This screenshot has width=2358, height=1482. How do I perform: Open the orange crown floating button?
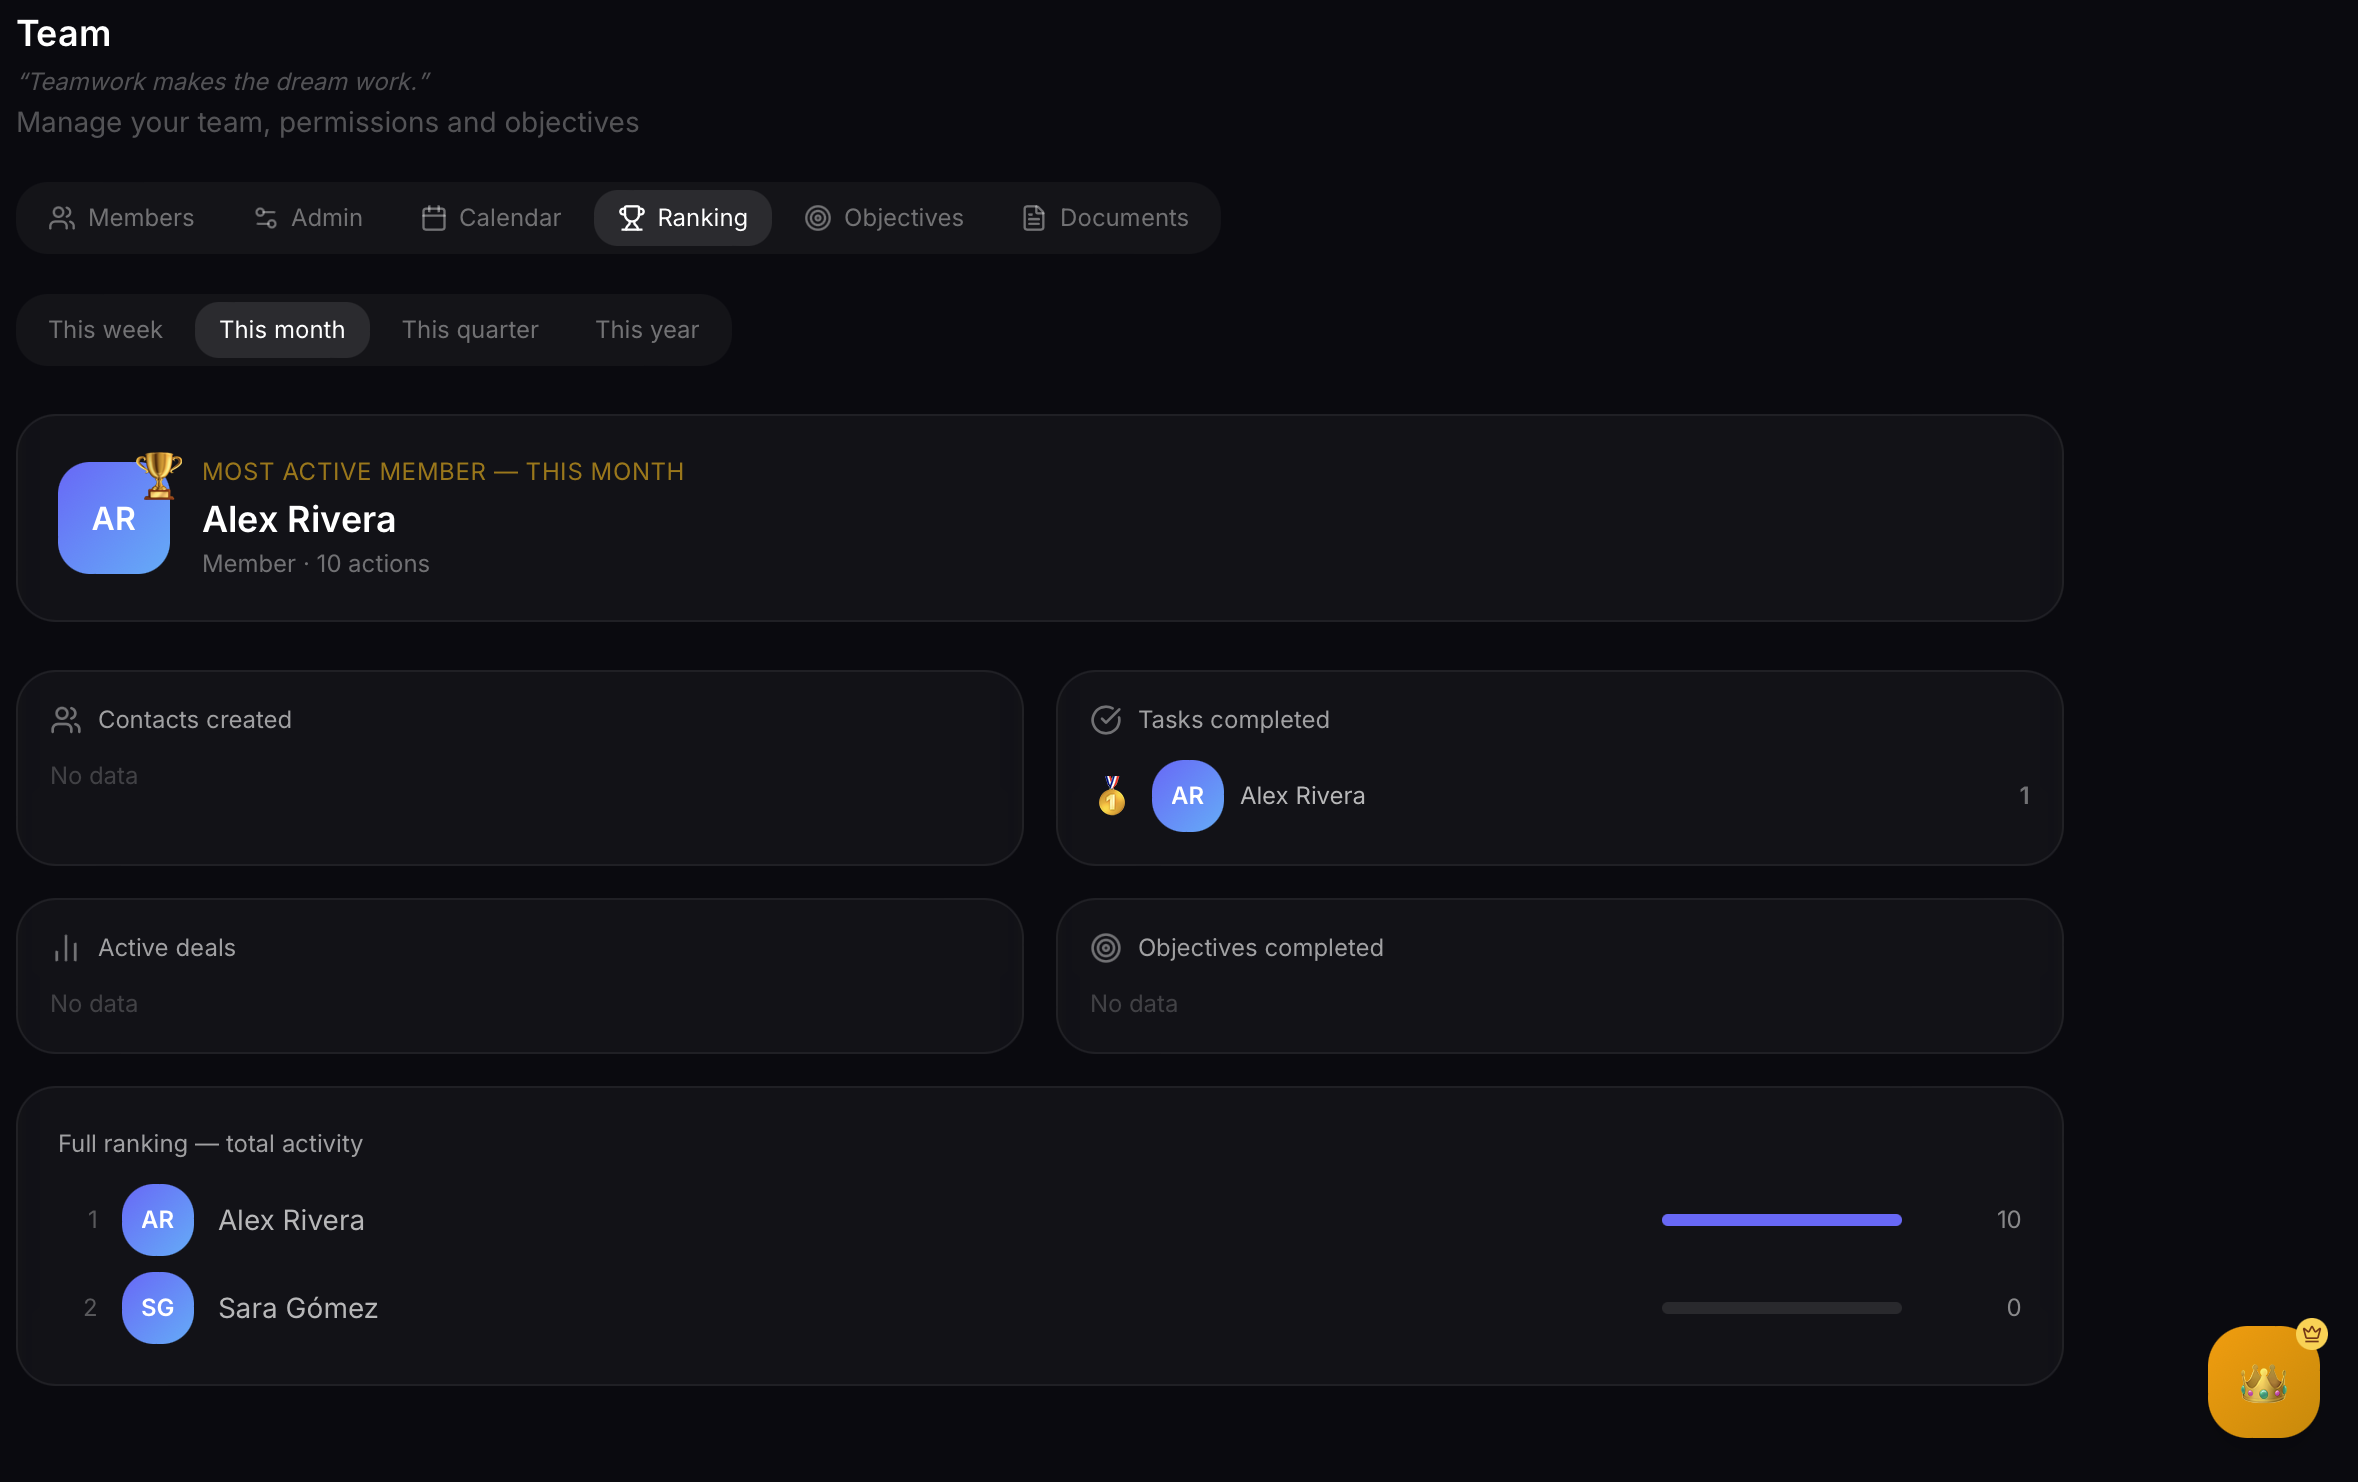pyautogui.click(x=2264, y=1382)
